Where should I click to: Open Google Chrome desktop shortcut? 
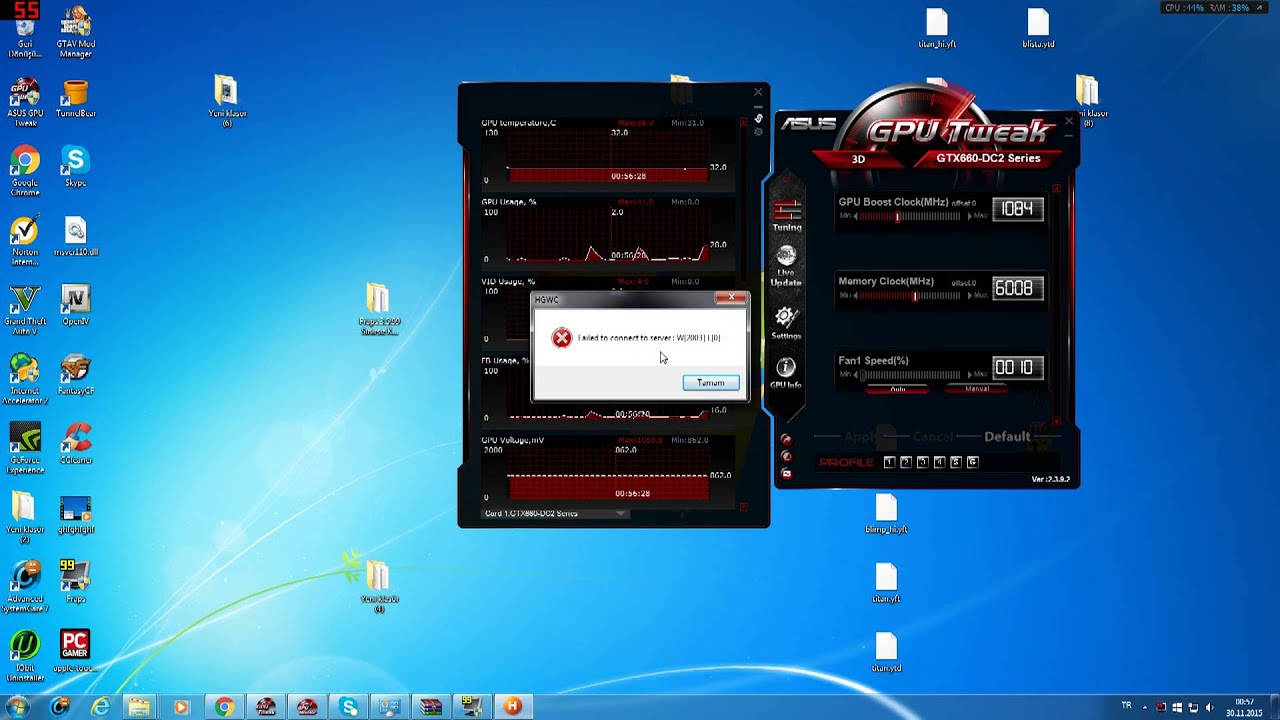coord(25,171)
